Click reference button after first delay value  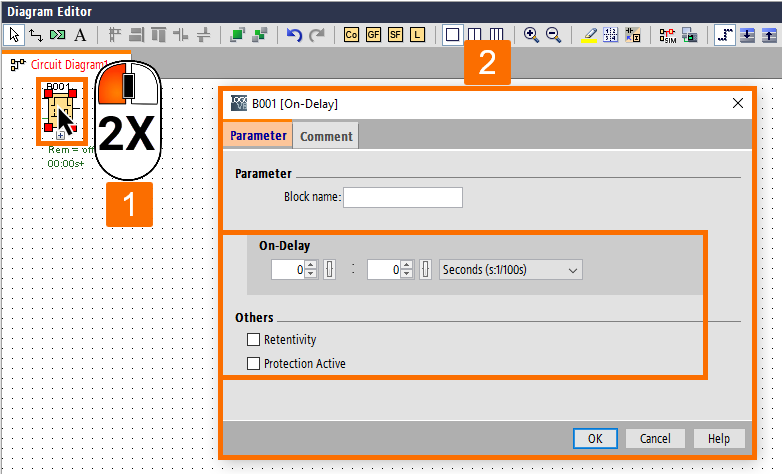click(x=329, y=269)
